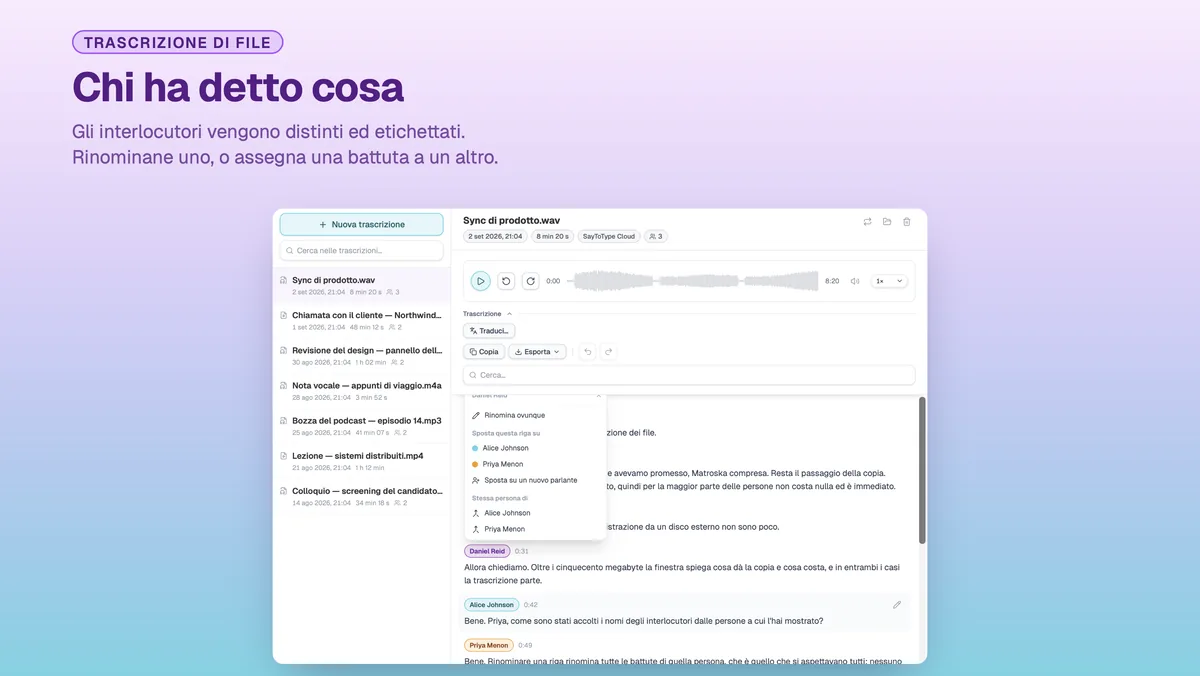Click the 8 min 20 s duration badge

click(x=552, y=237)
